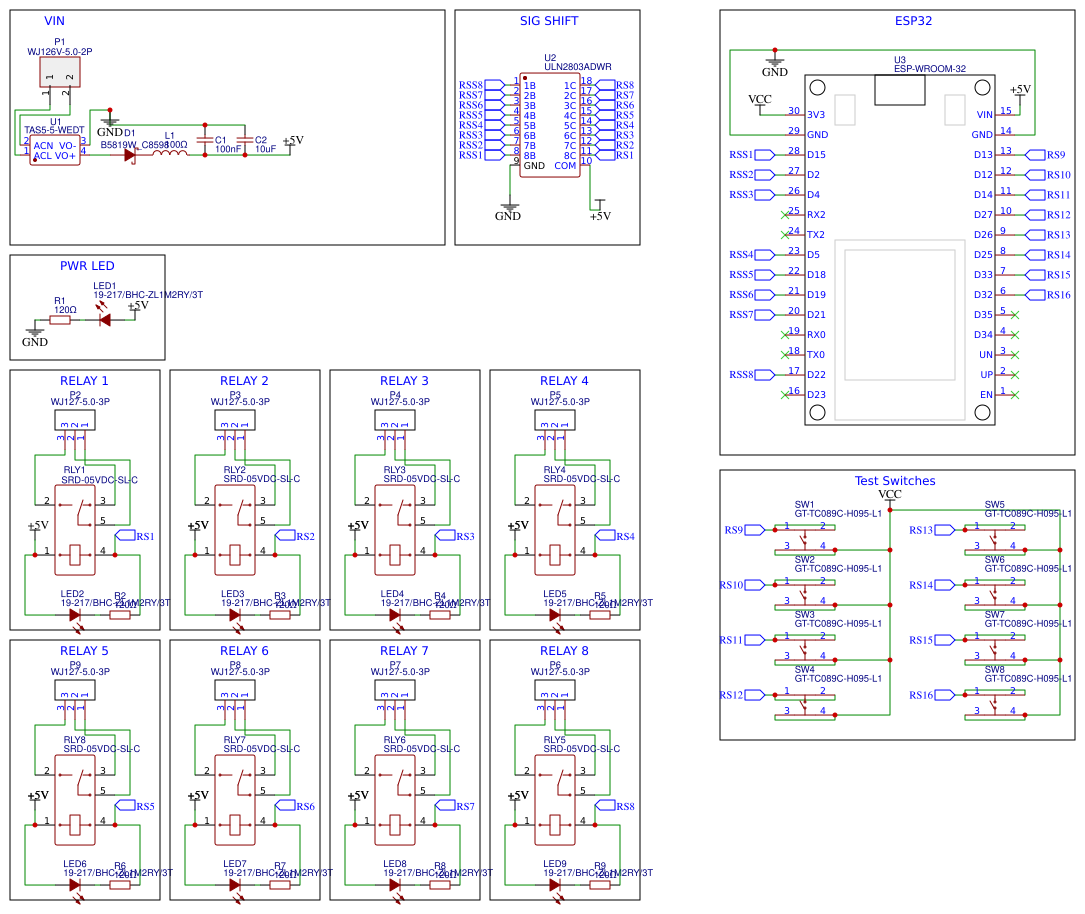Screen dimensions: 1085x914
Task: Select the P5 connector in RELAY 4
Action: point(555,420)
